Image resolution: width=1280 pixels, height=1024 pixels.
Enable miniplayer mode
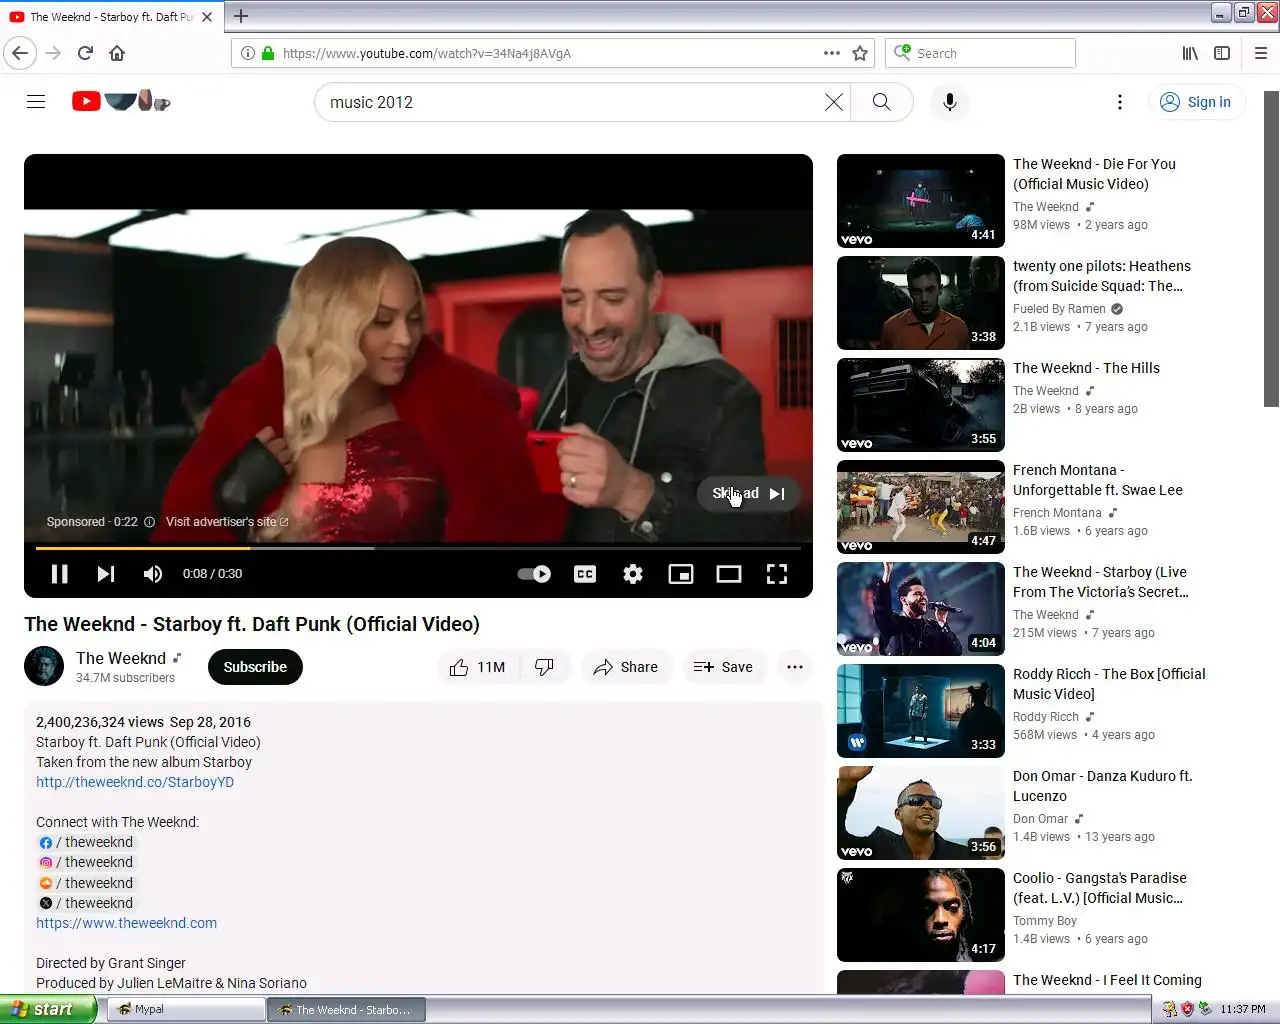681,574
